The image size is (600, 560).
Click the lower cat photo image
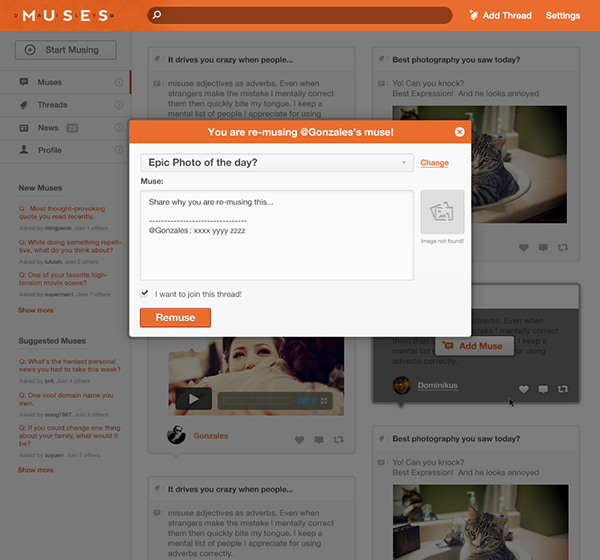(481, 522)
